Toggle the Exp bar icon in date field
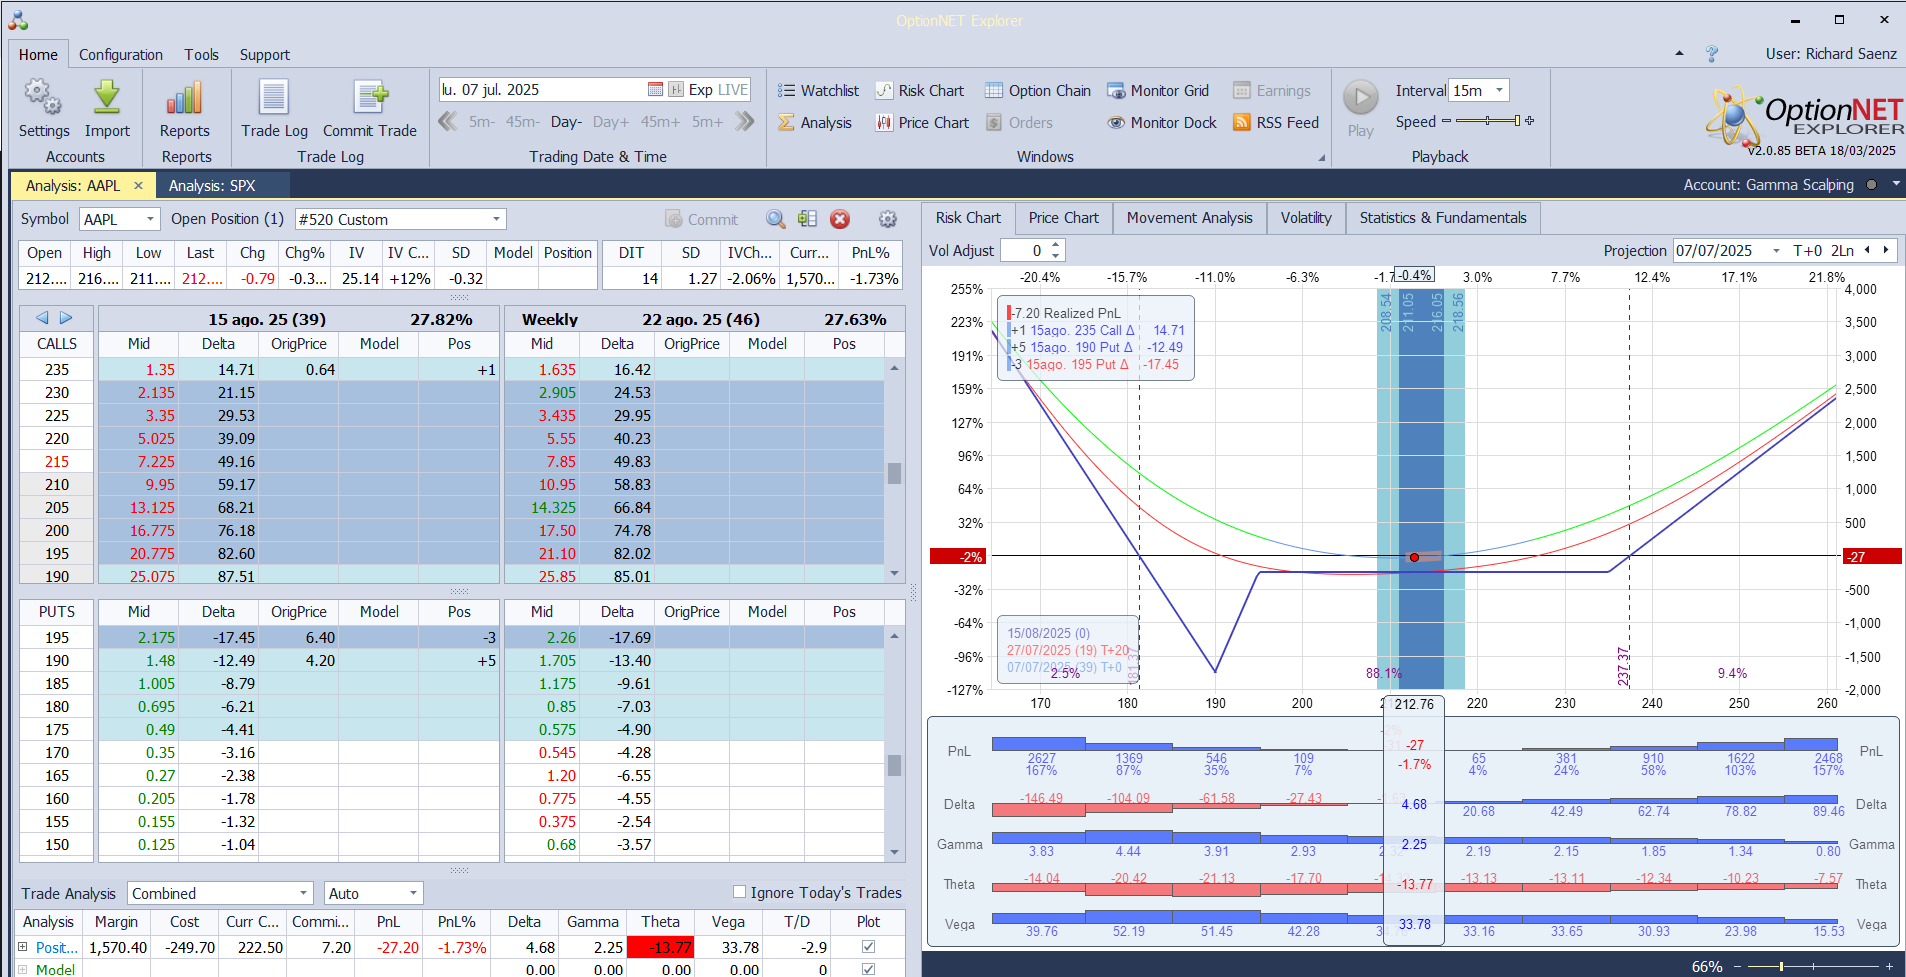 click(676, 89)
